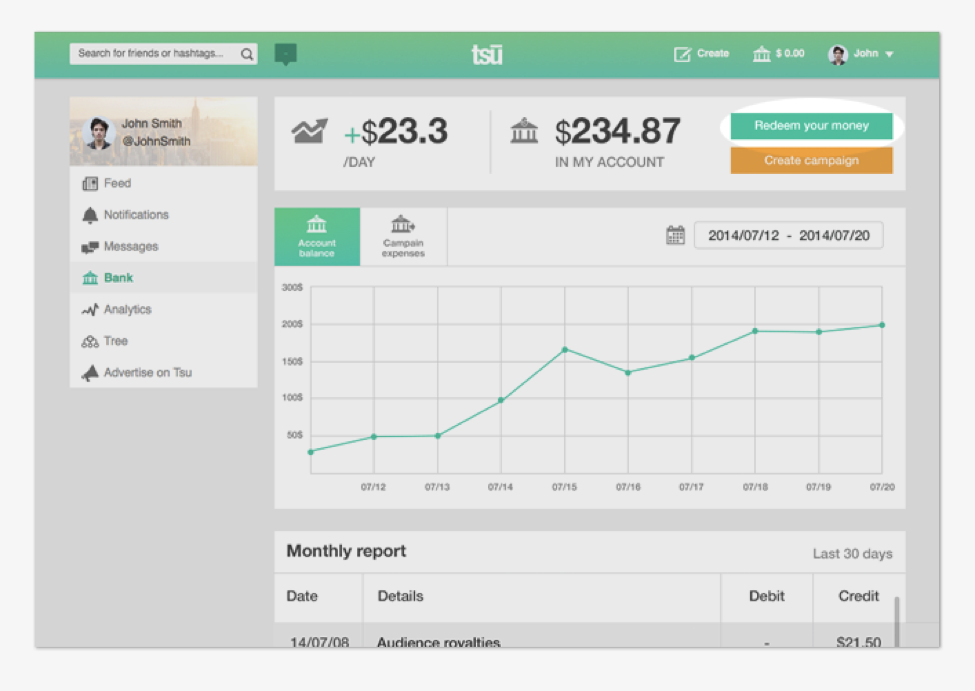This screenshot has height=691, width=975.
Task: Click the Create pencil icon
Action: (x=682, y=54)
